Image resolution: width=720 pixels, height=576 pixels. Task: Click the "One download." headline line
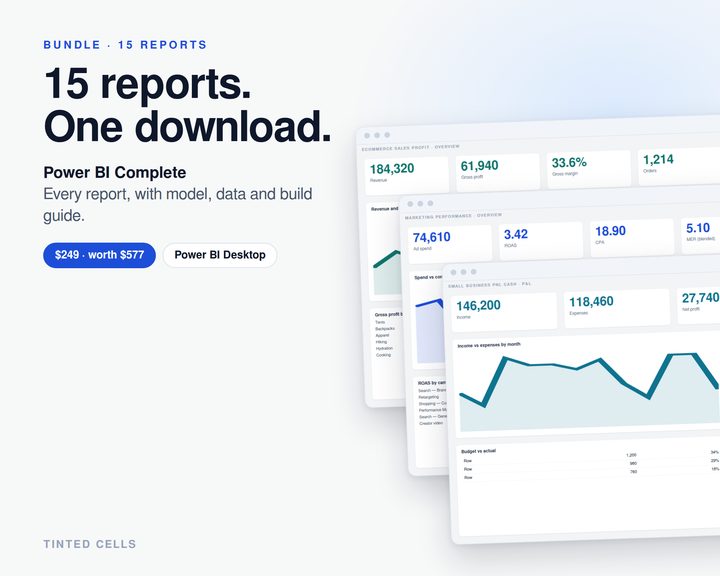click(x=187, y=126)
